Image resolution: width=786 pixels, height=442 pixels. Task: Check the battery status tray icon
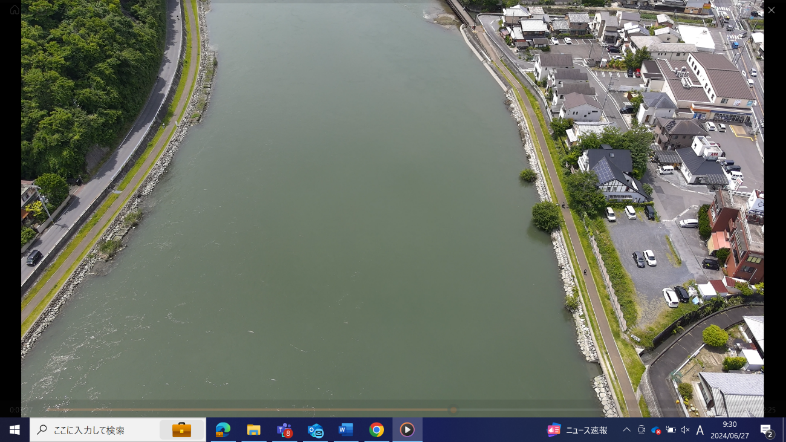(x=670, y=430)
